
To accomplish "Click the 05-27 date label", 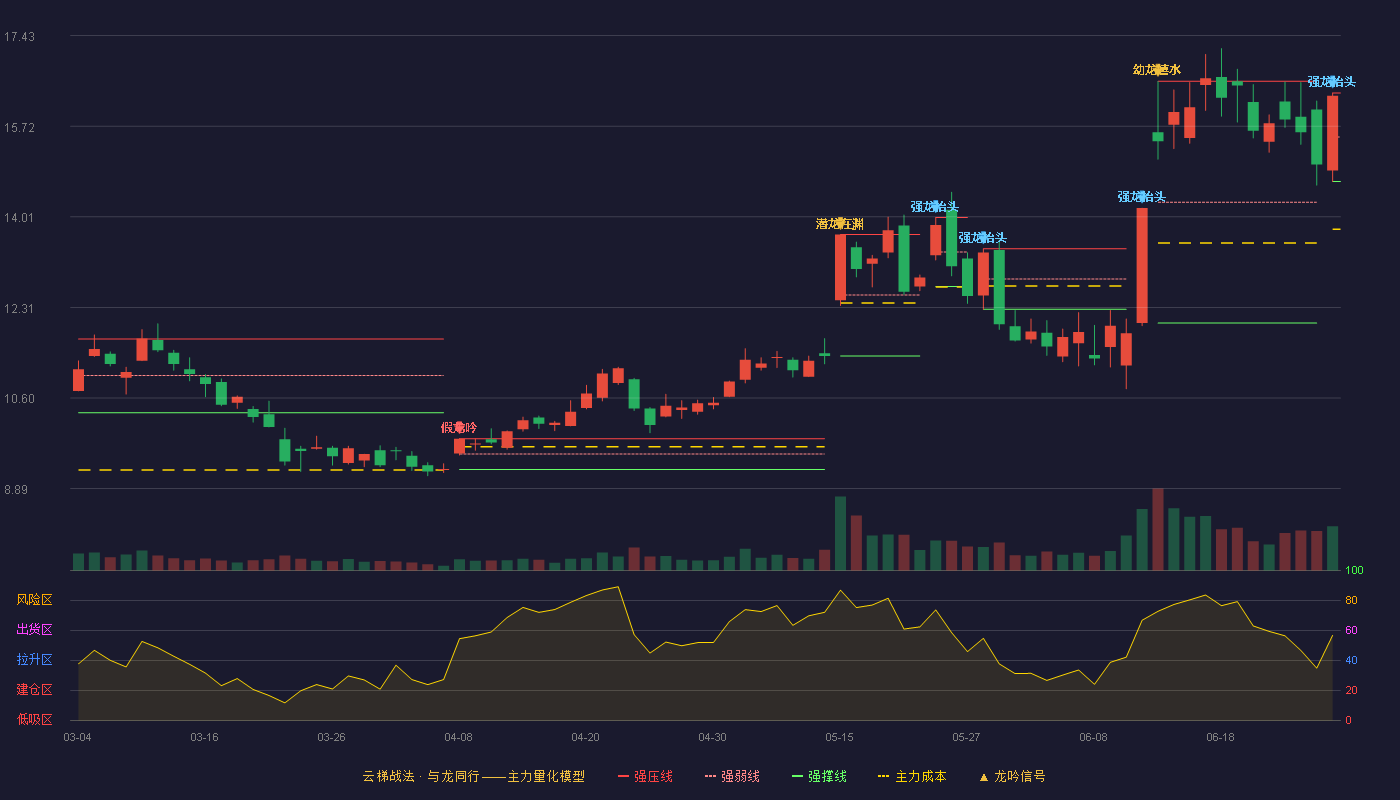I will point(966,737).
